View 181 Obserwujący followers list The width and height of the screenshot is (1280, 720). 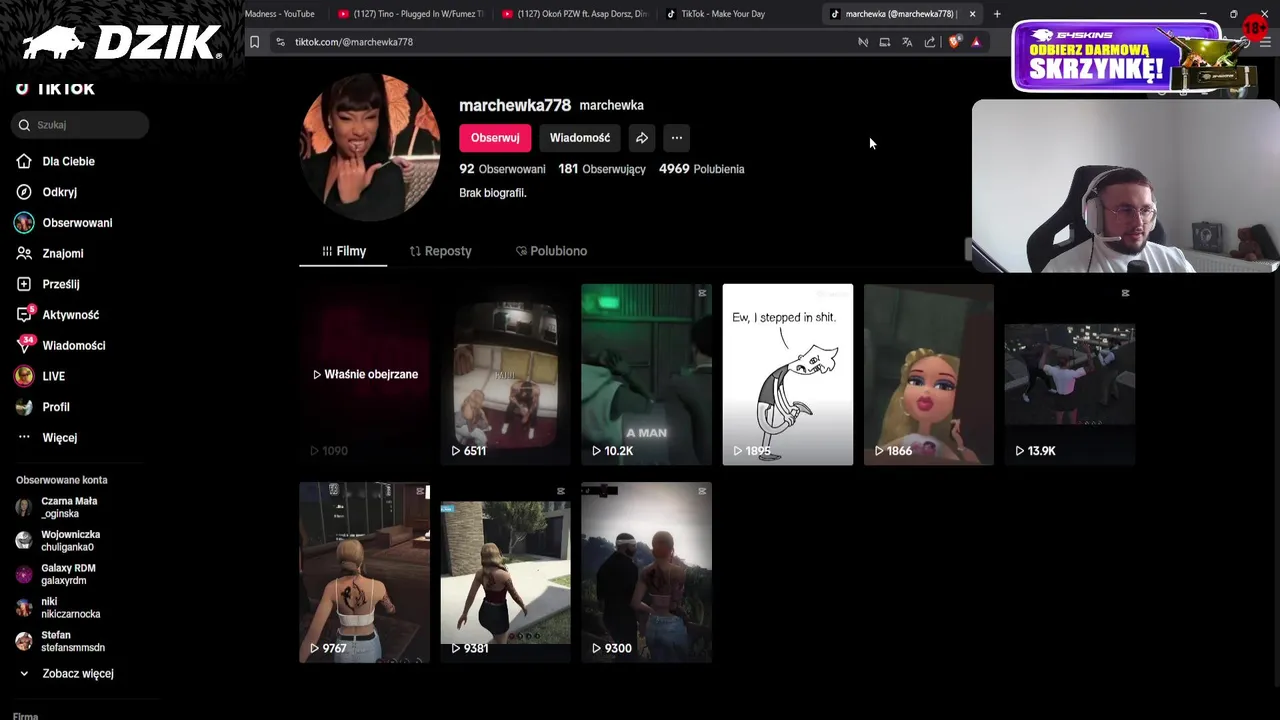[602, 169]
